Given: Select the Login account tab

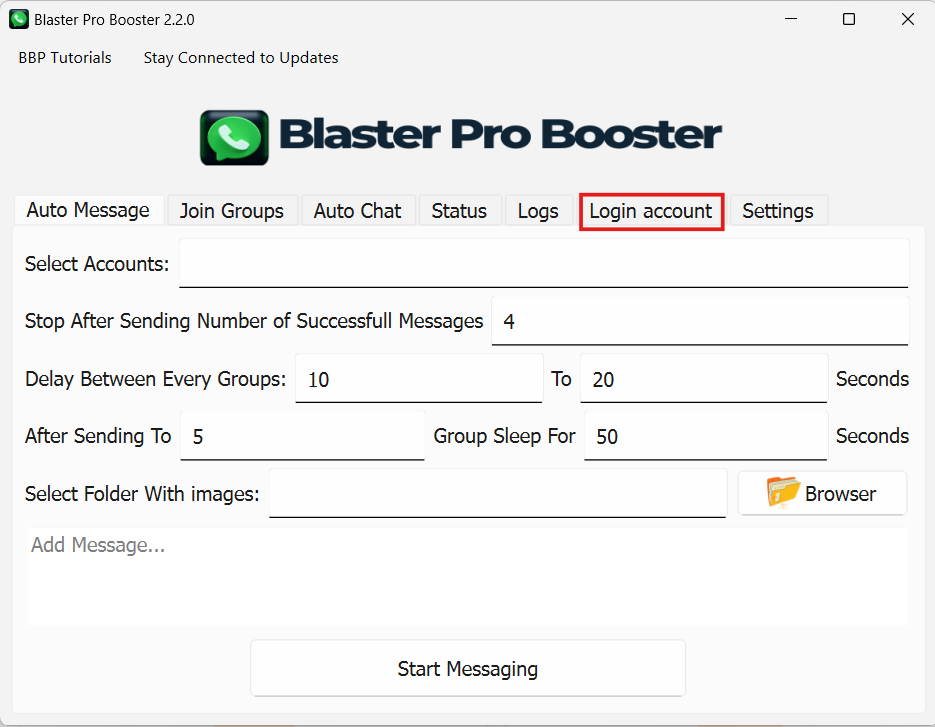Looking at the screenshot, I should (x=651, y=211).
